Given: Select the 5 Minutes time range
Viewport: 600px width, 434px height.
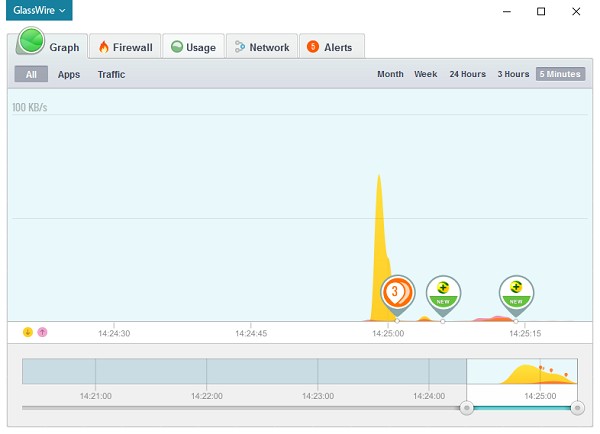Looking at the screenshot, I should coord(560,74).
